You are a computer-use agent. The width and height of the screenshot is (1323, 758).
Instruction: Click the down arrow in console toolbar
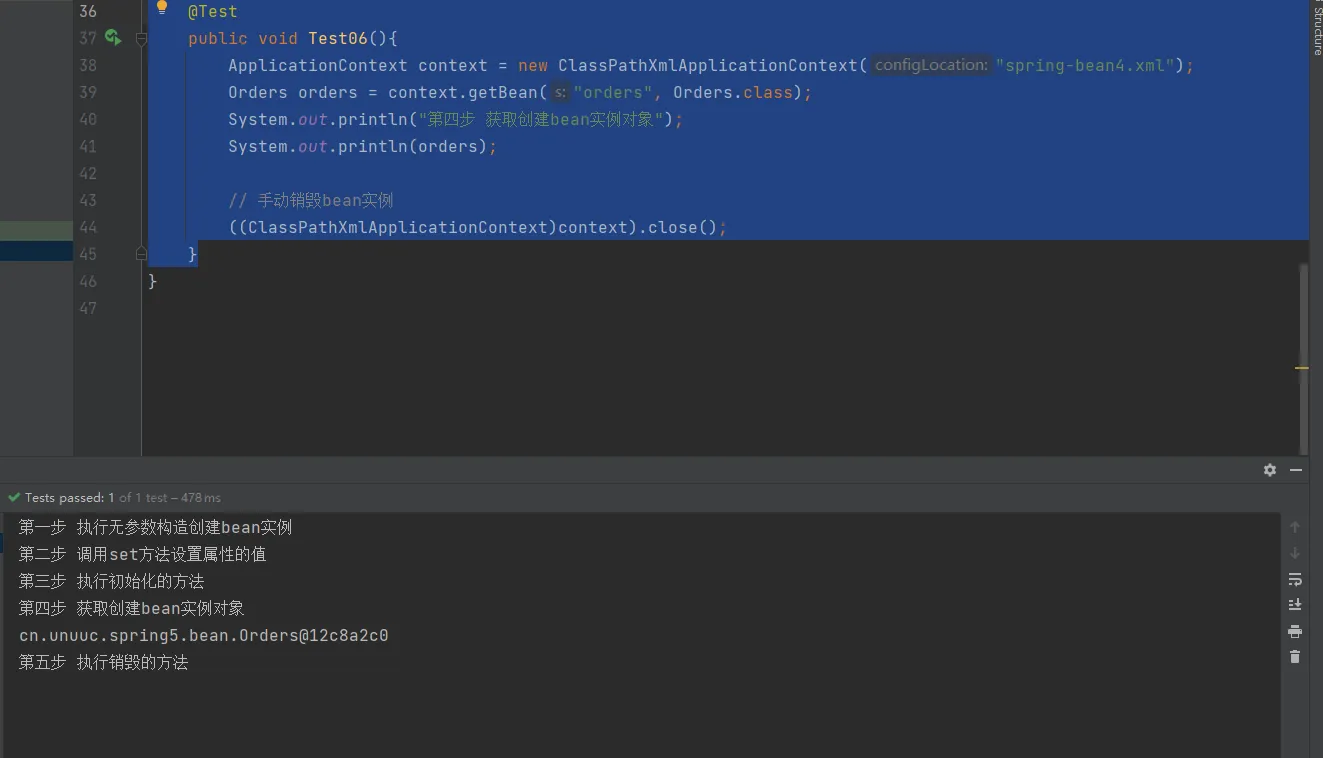pyautogui.click(x=1295, y=553)
